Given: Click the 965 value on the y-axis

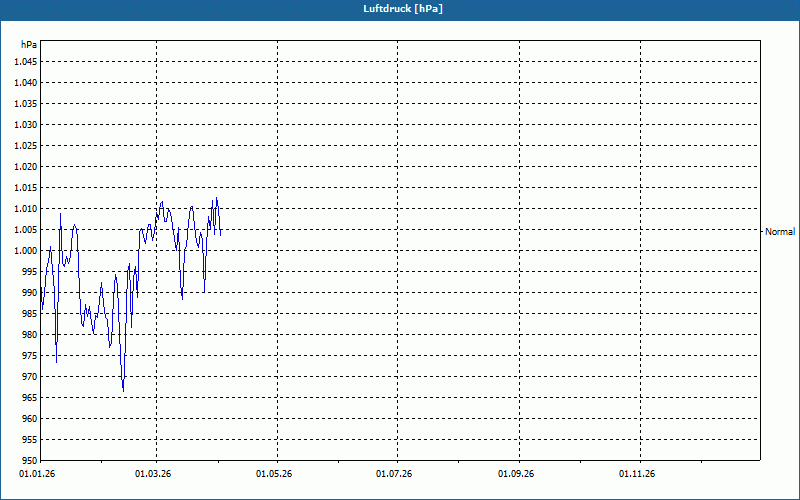Looking at the screenshot, I should 28,398.
